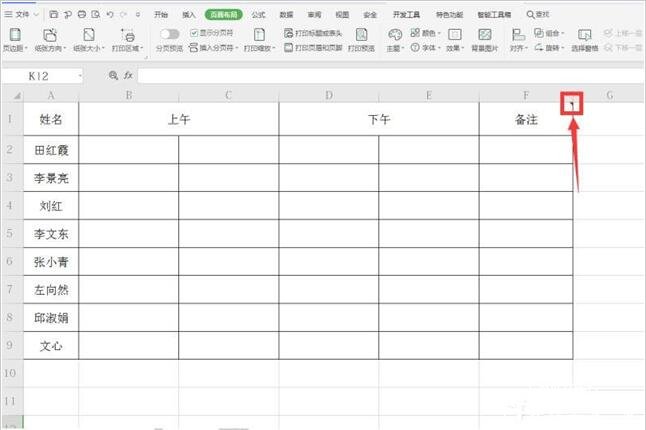
Task: Select column A header
Action: pyautogui.click(x=51, y=95)
